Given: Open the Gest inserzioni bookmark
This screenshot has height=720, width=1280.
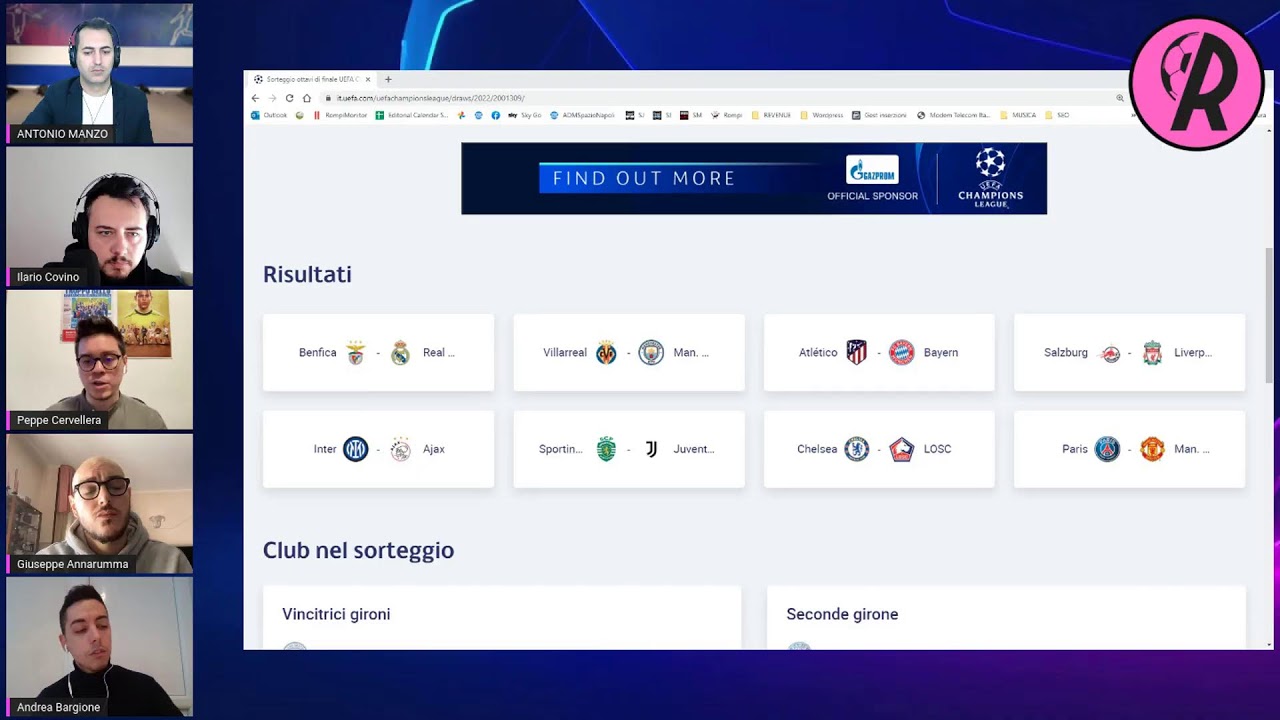Looking at the screenshot, I should (879, 115).
